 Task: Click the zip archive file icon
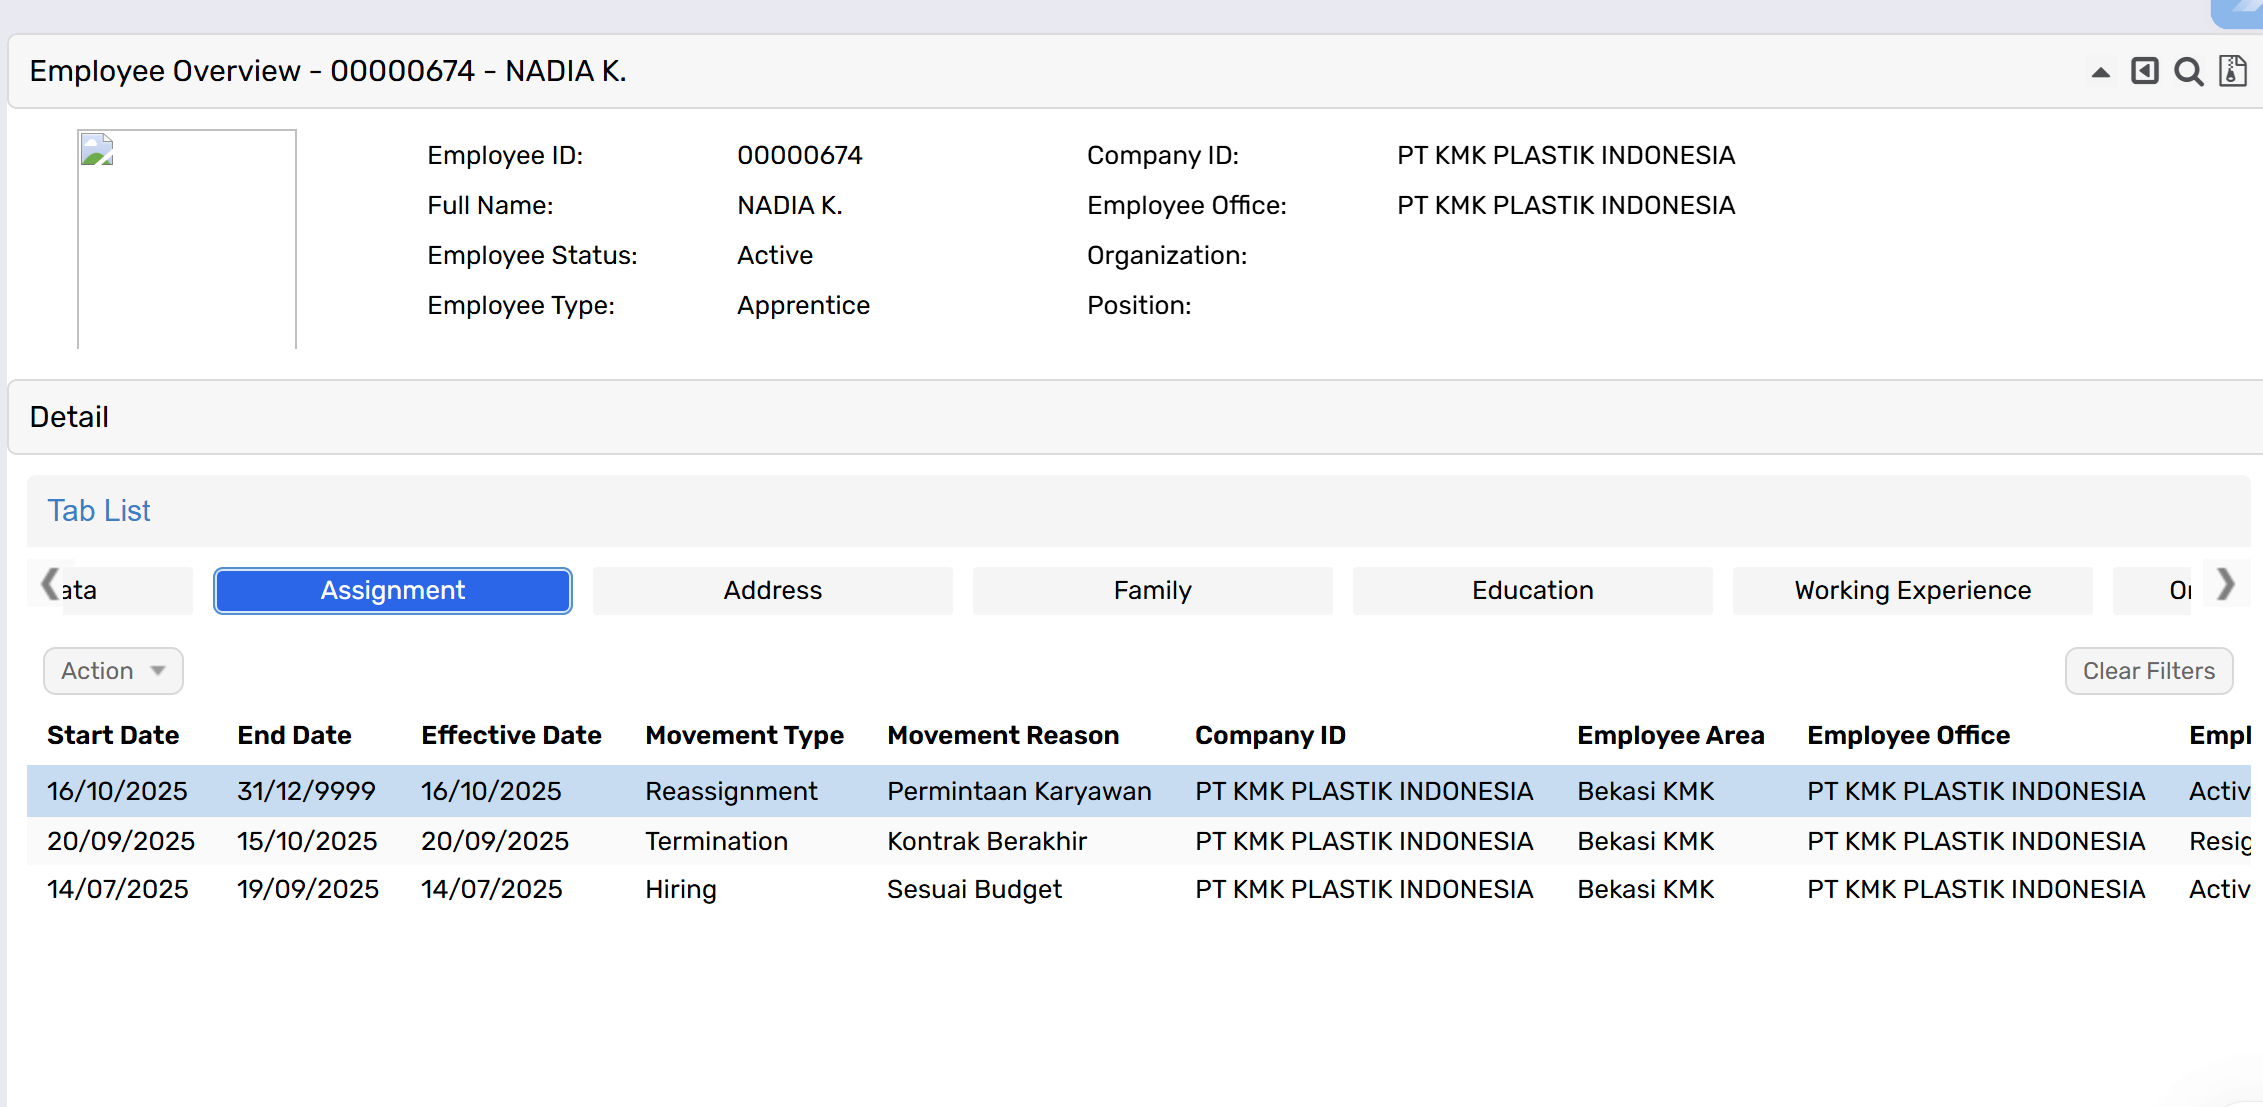[x=2232, y=71]
